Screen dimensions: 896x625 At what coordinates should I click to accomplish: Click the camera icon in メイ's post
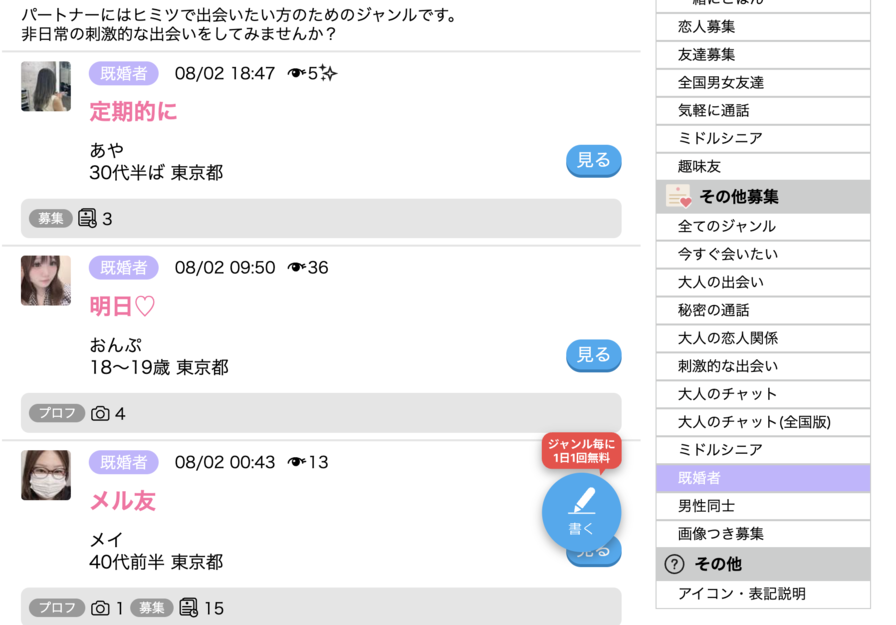100,608
